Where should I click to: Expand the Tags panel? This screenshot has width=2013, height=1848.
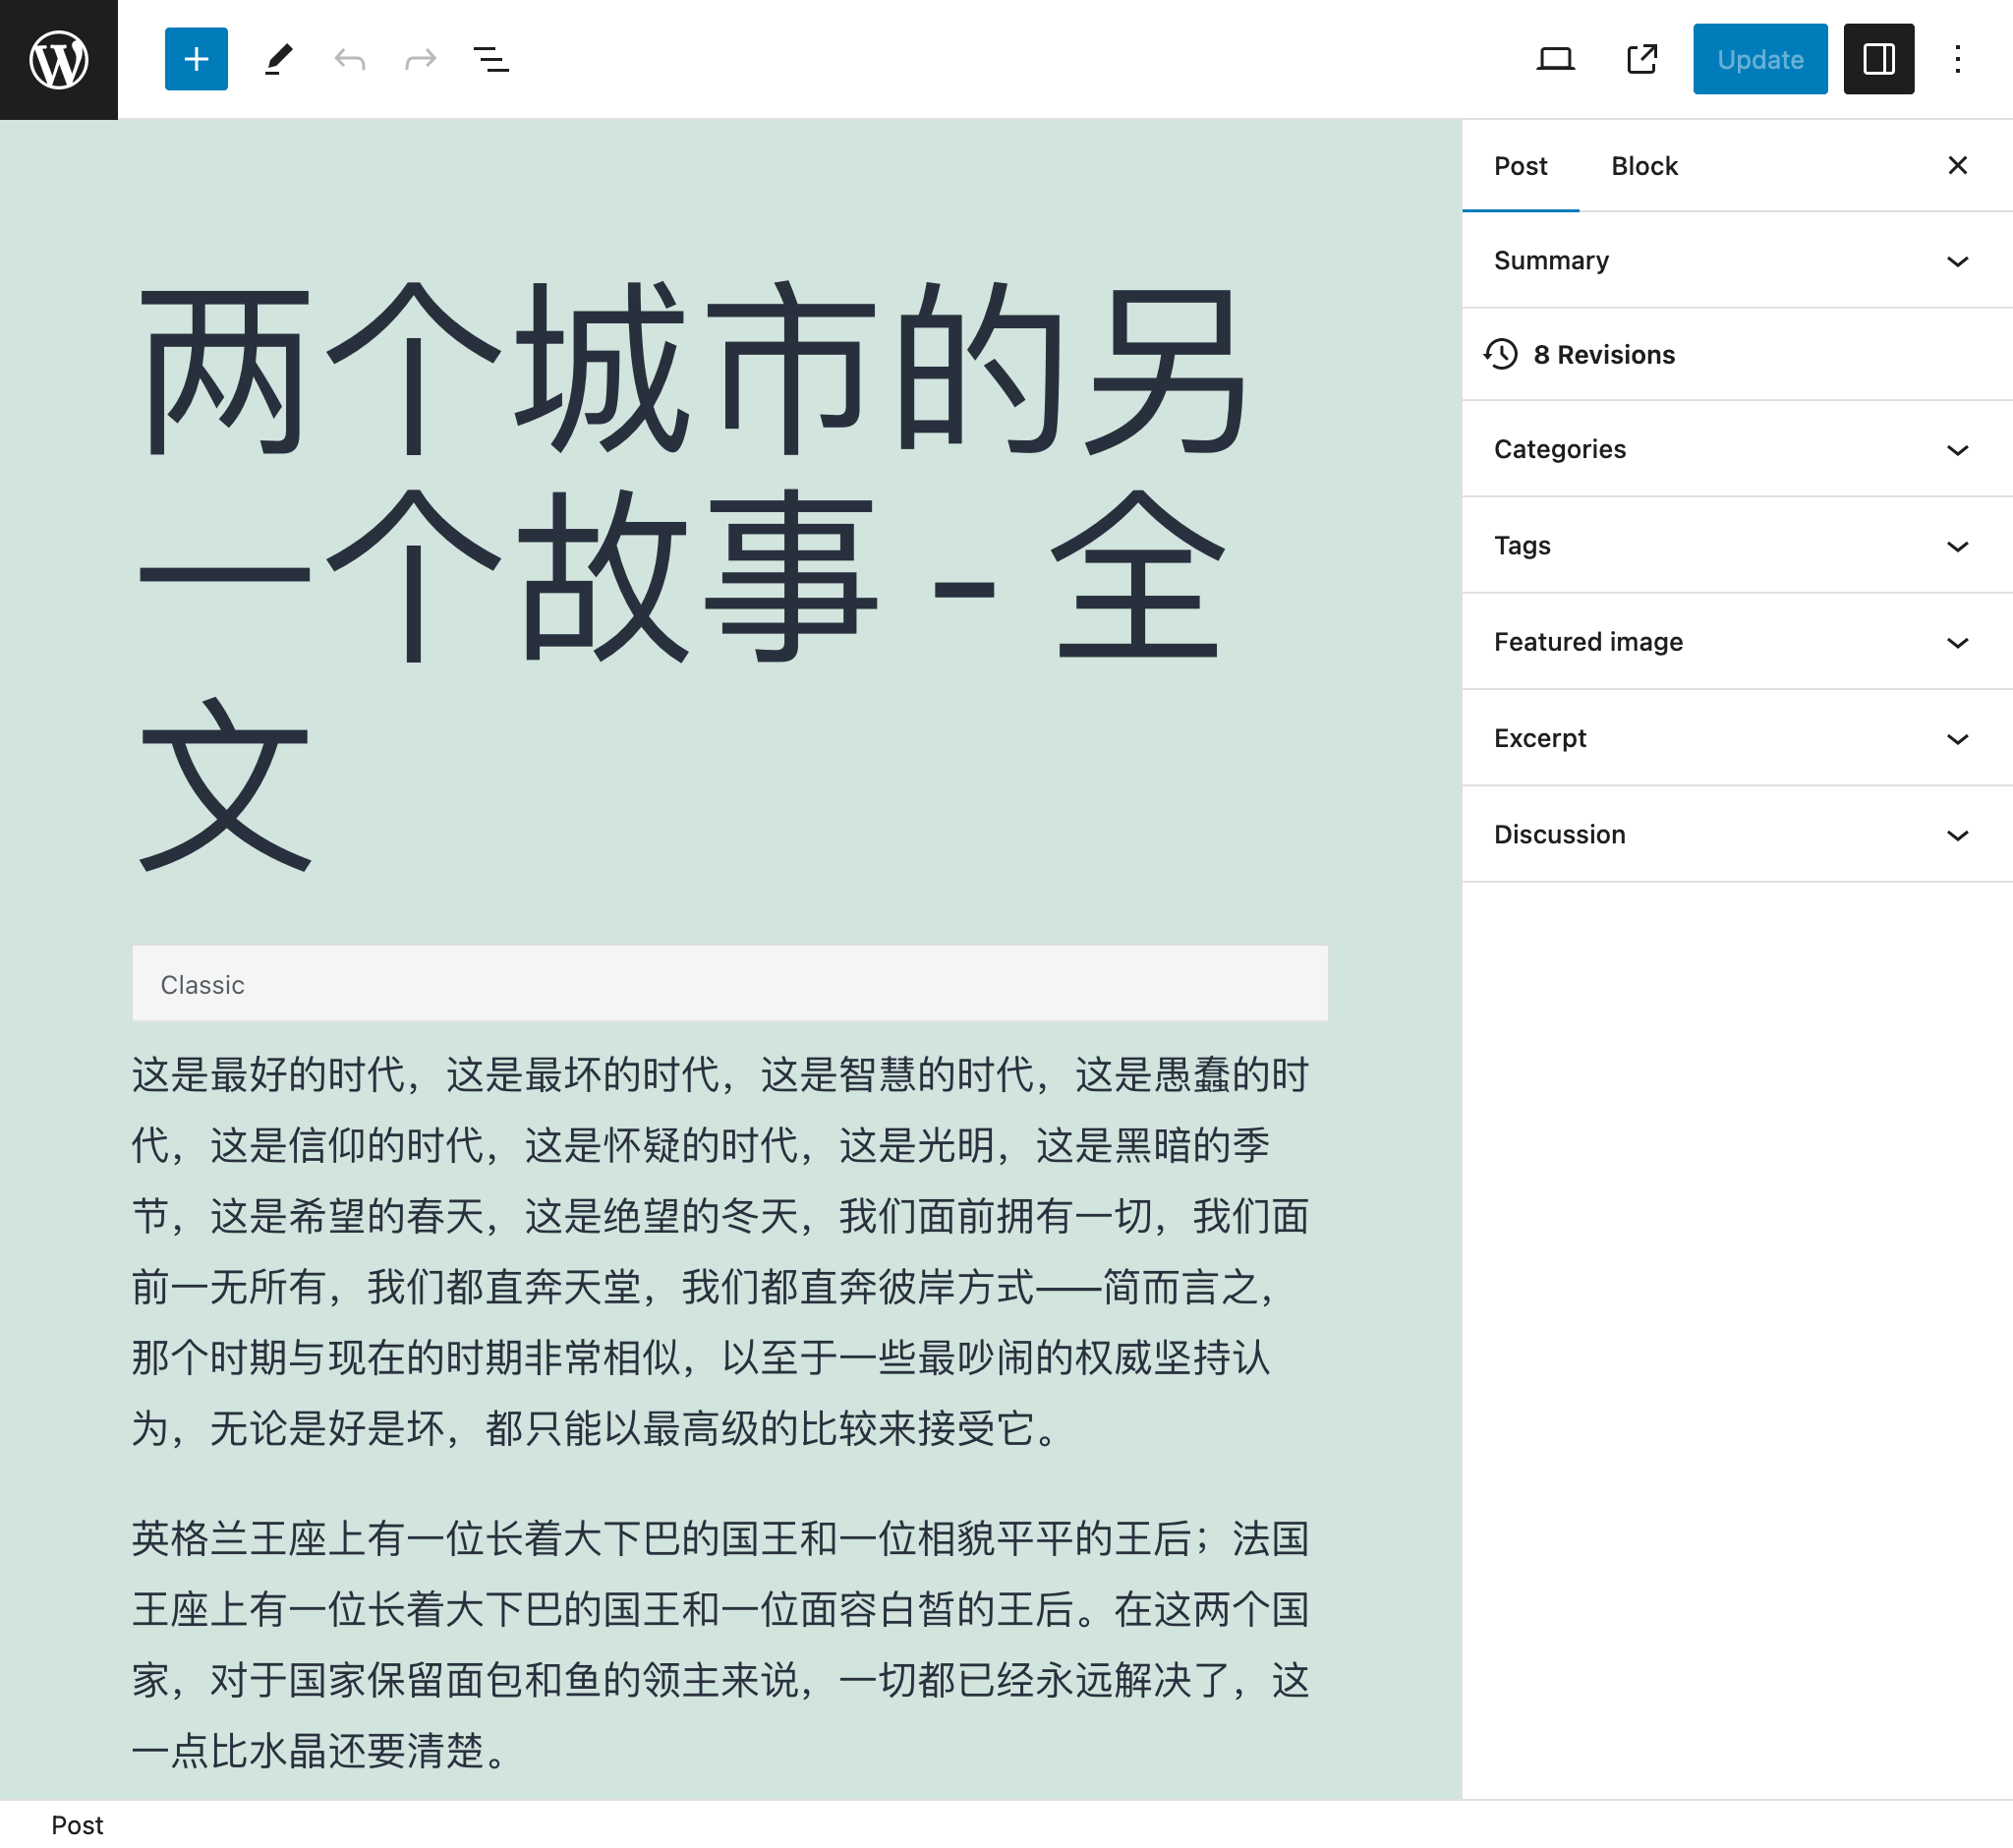click(1737, 546)
